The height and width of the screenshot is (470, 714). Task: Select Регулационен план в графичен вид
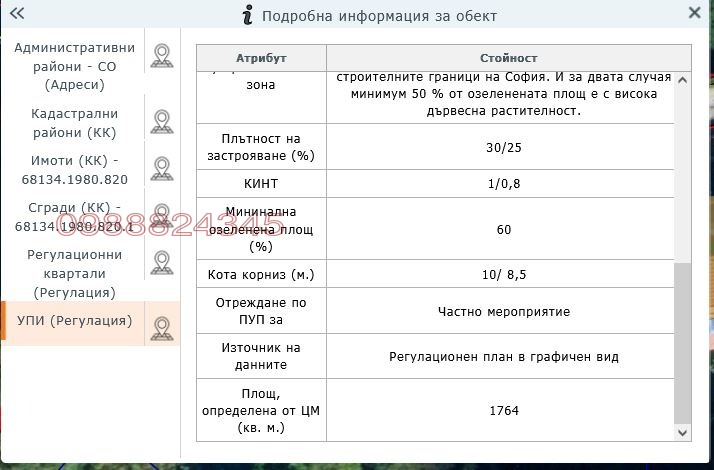point(500,356)
